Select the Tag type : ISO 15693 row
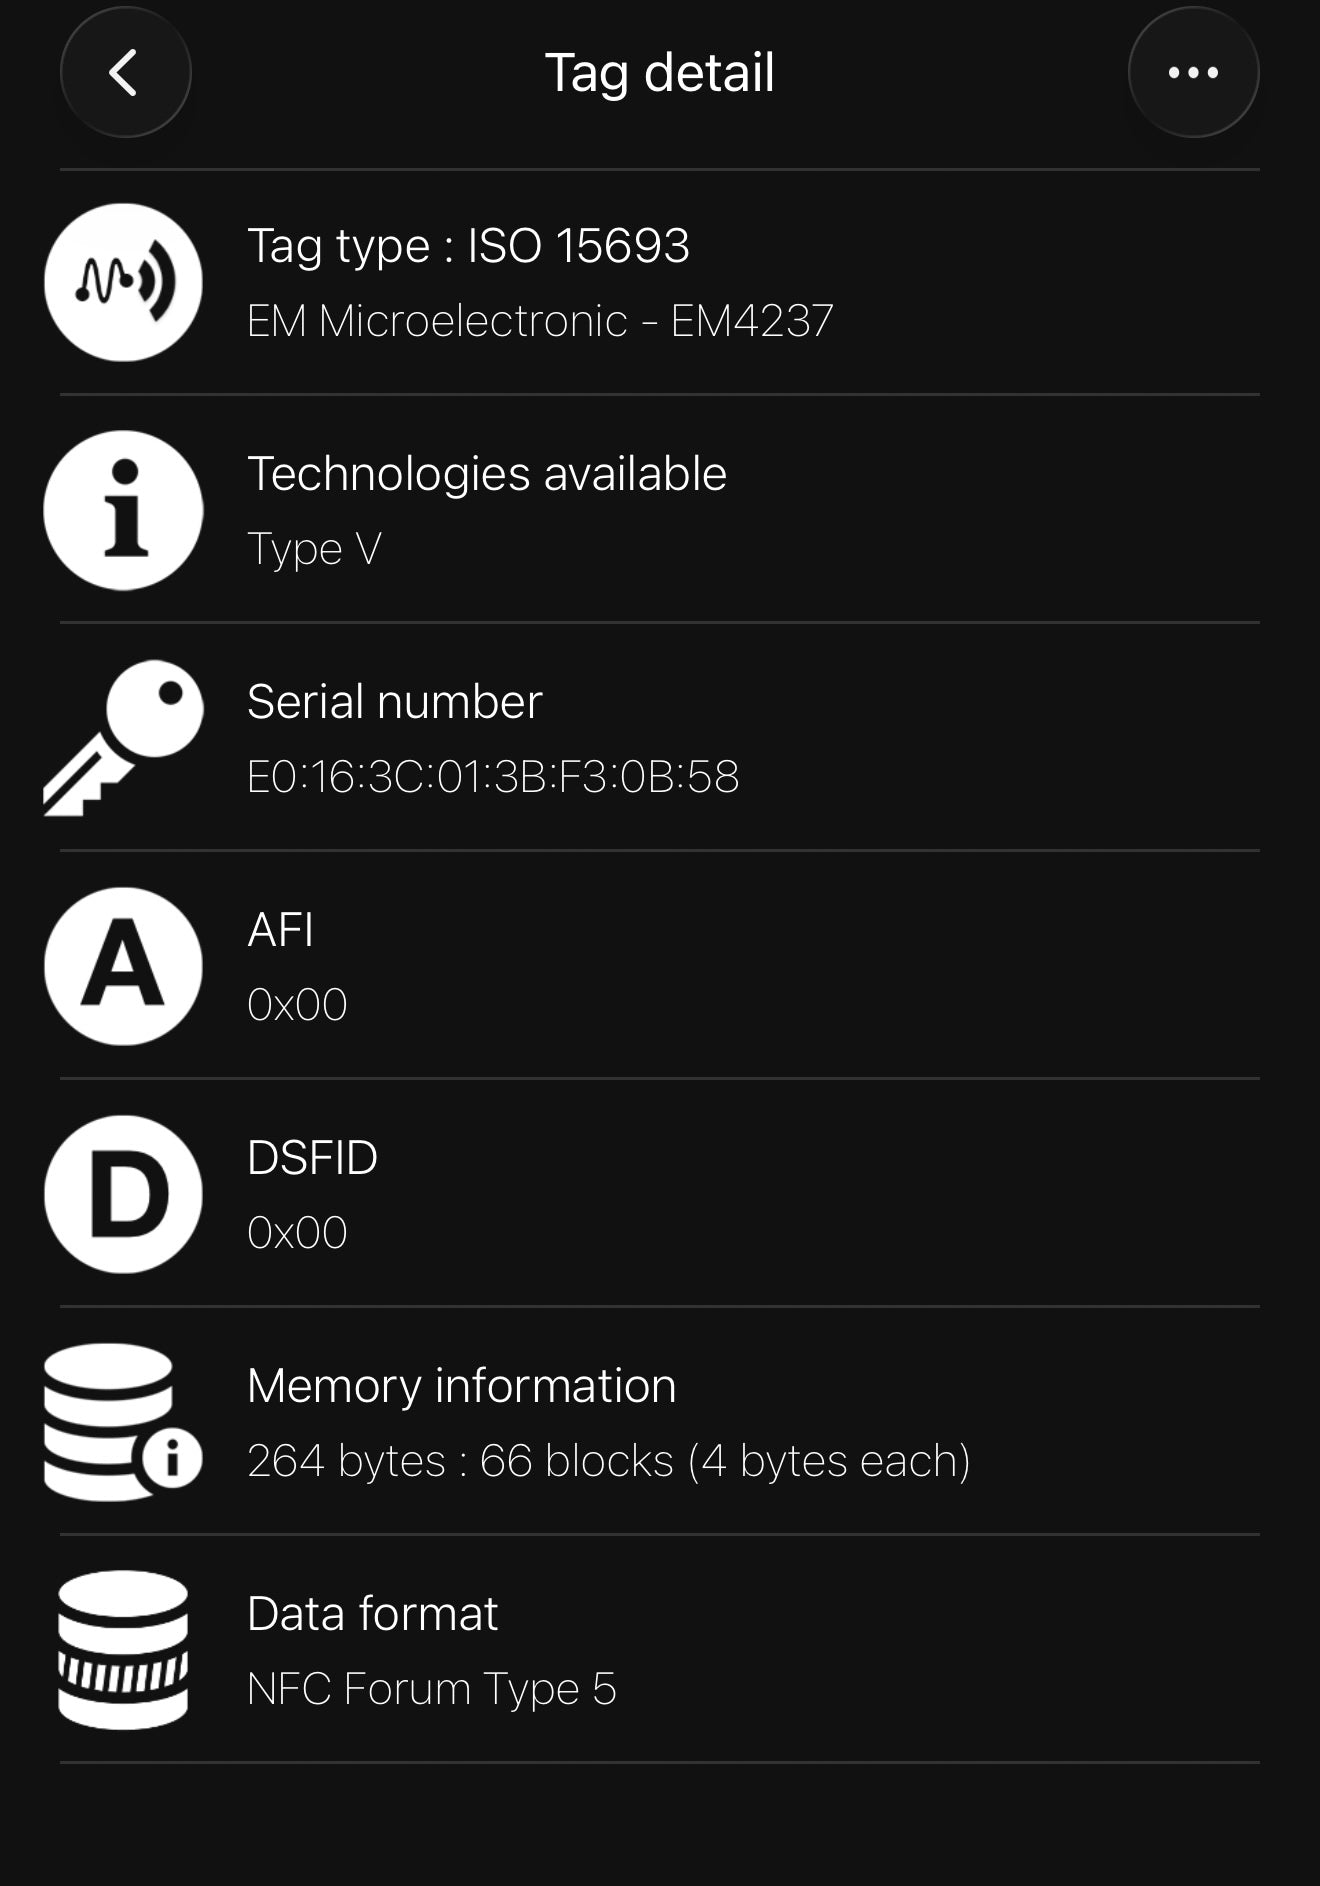 coord(660,282)
